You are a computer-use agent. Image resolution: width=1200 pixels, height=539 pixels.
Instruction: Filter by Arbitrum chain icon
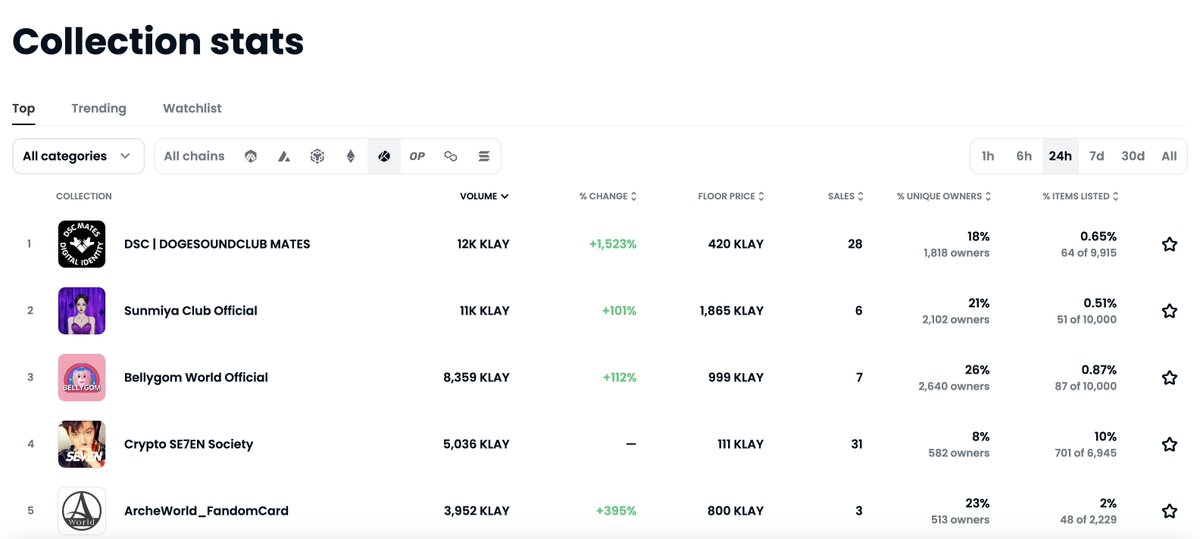pyautogui.click(x=251, y=156)
